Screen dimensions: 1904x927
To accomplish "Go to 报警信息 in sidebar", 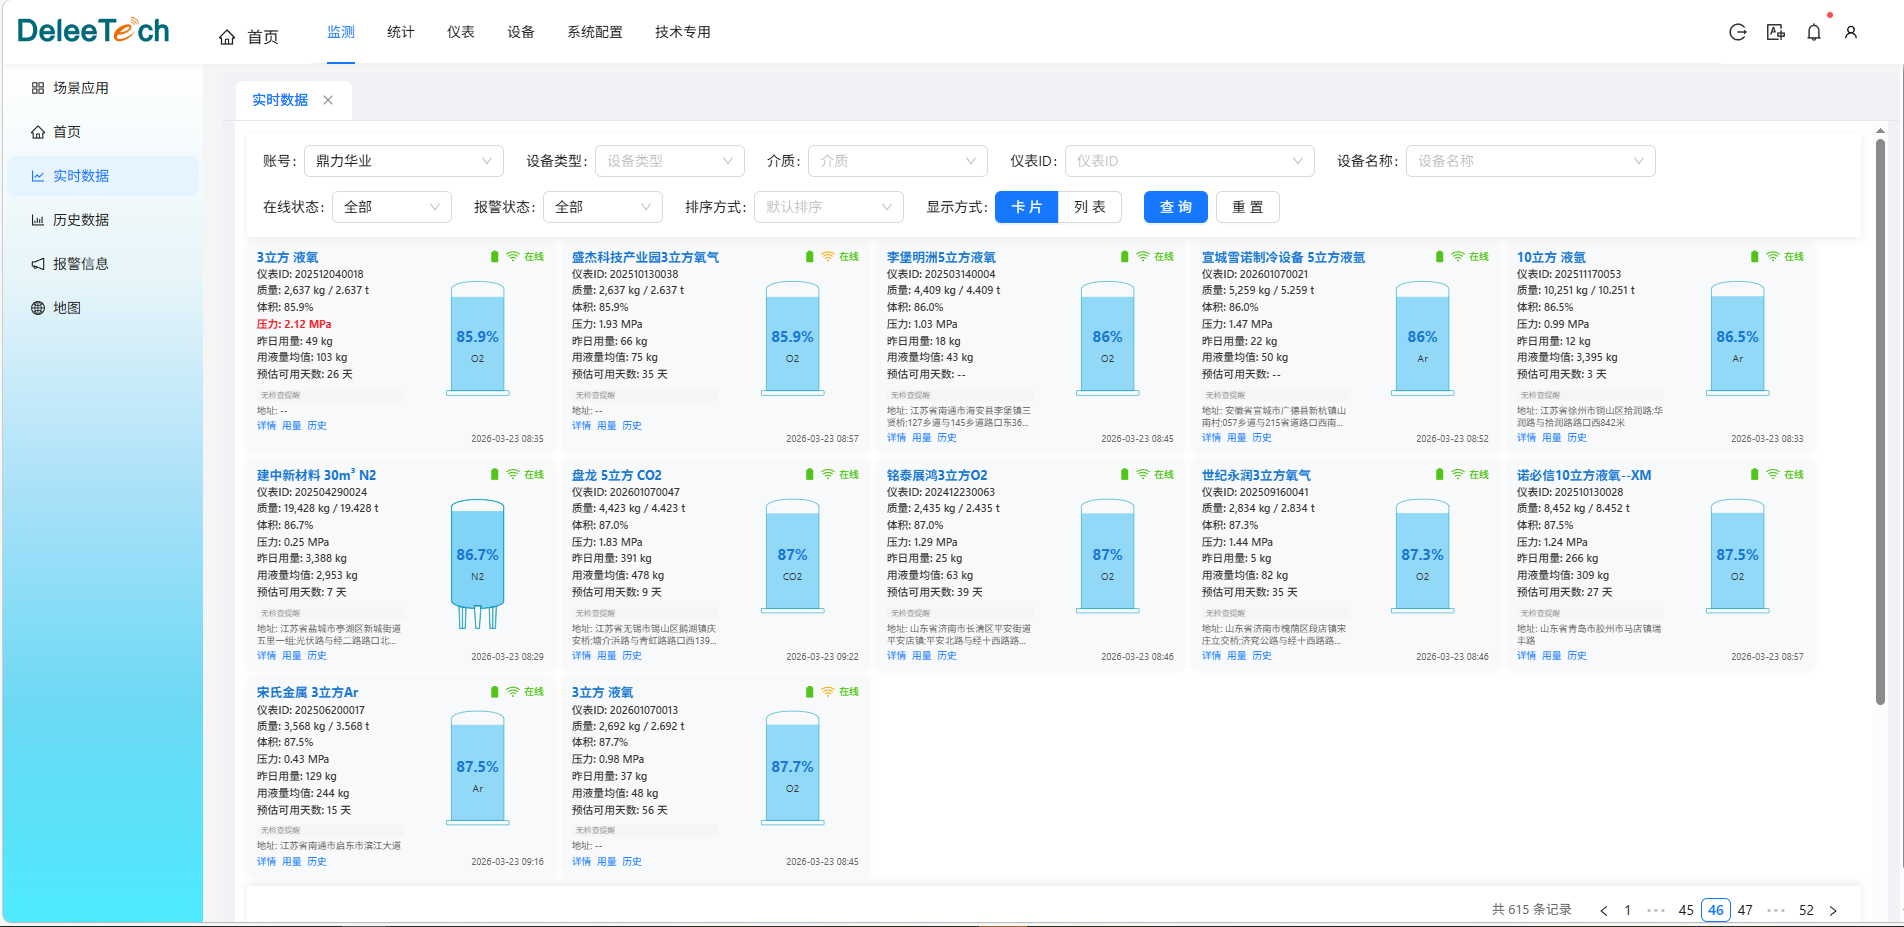I will click(80, 264).
